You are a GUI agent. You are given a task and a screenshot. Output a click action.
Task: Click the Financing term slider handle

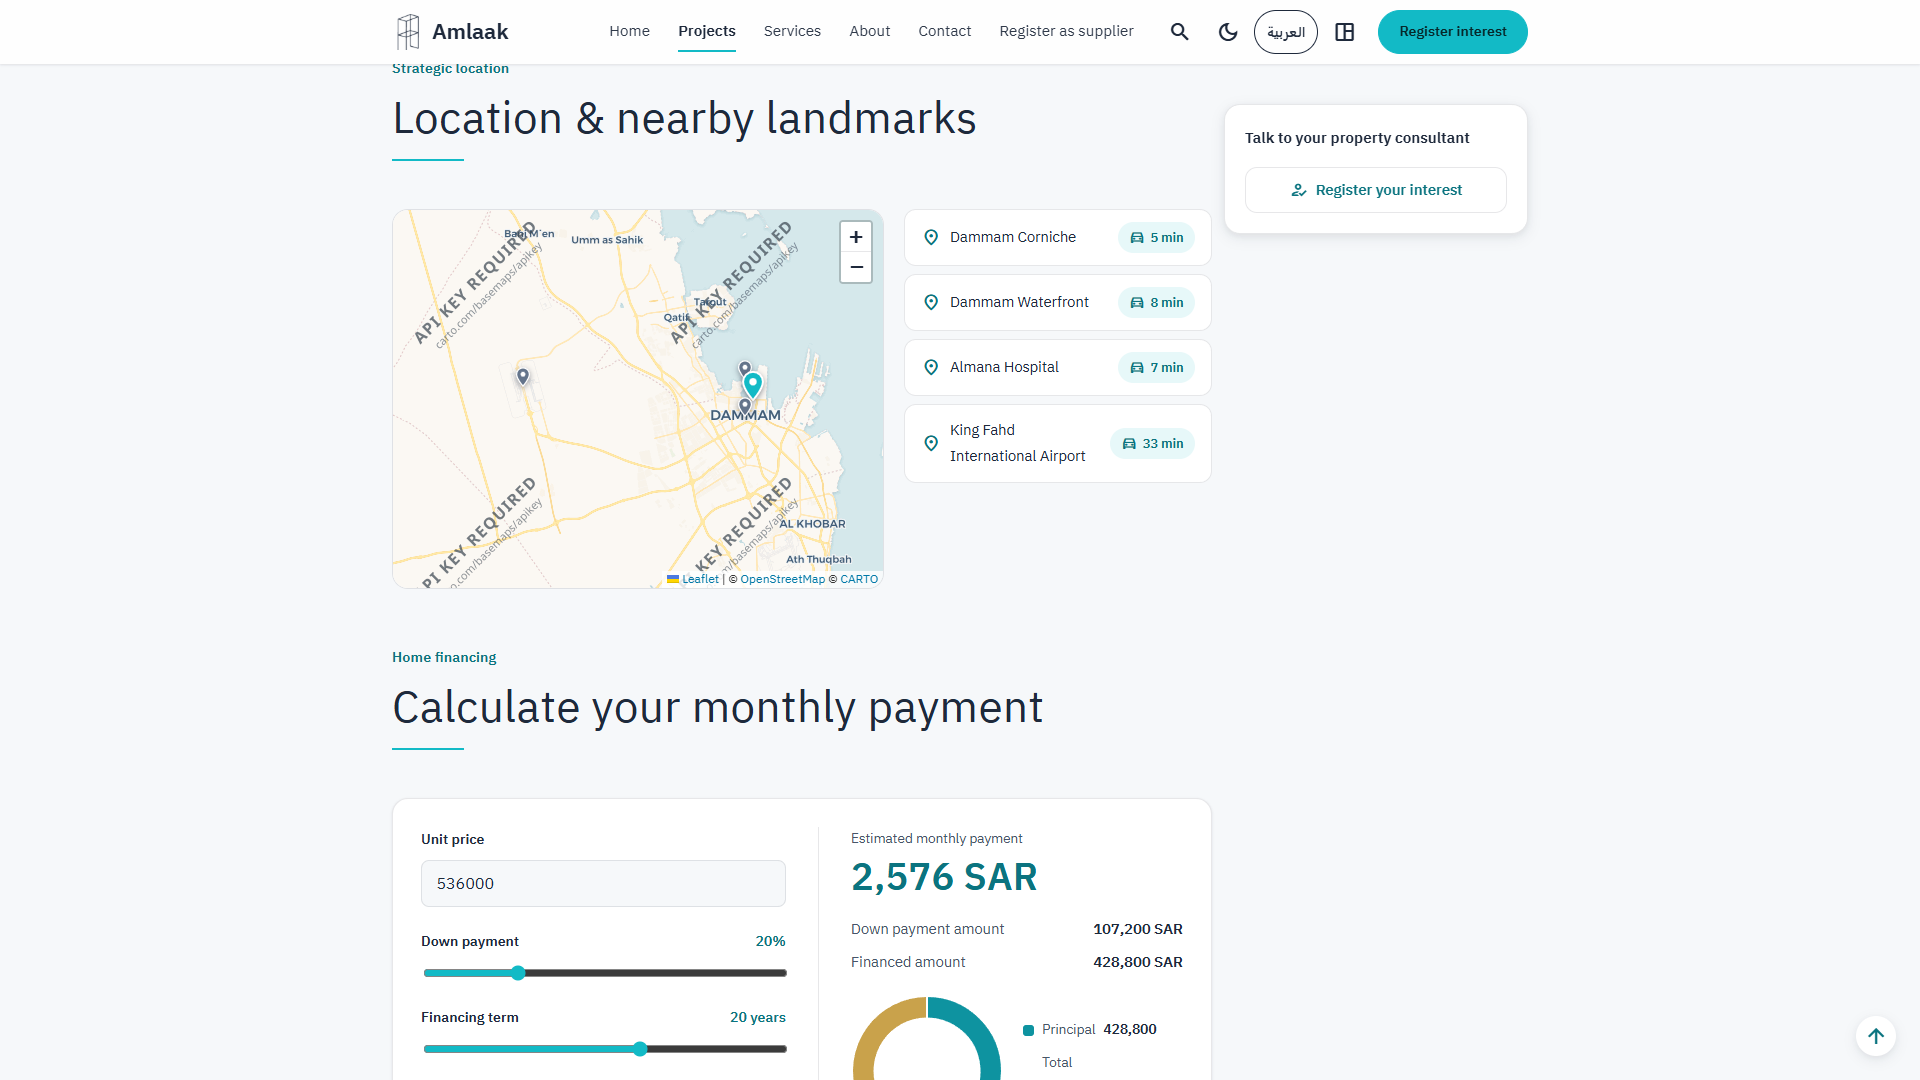(640, 1049)
